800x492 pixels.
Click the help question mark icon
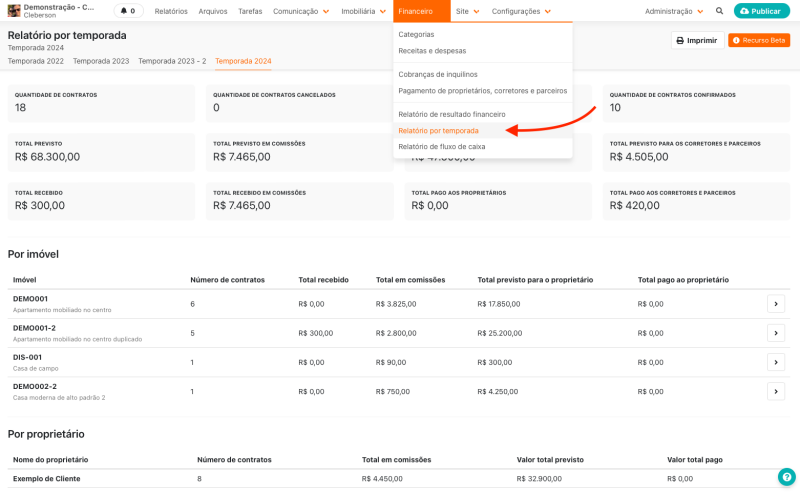786,477
